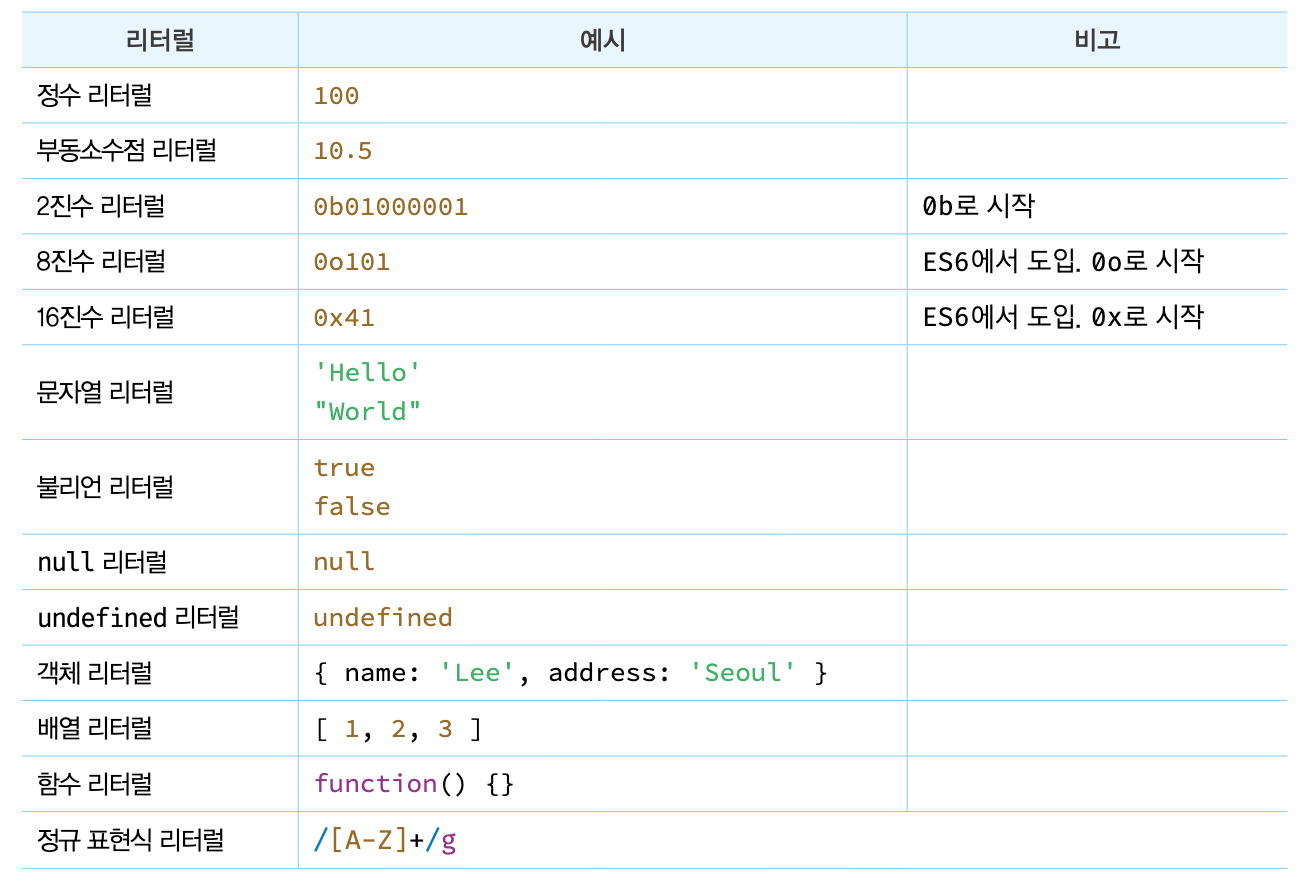Click the note '0b로 시작'
The height and width of the screenshot is (884, 1308).
click(979, 206)
